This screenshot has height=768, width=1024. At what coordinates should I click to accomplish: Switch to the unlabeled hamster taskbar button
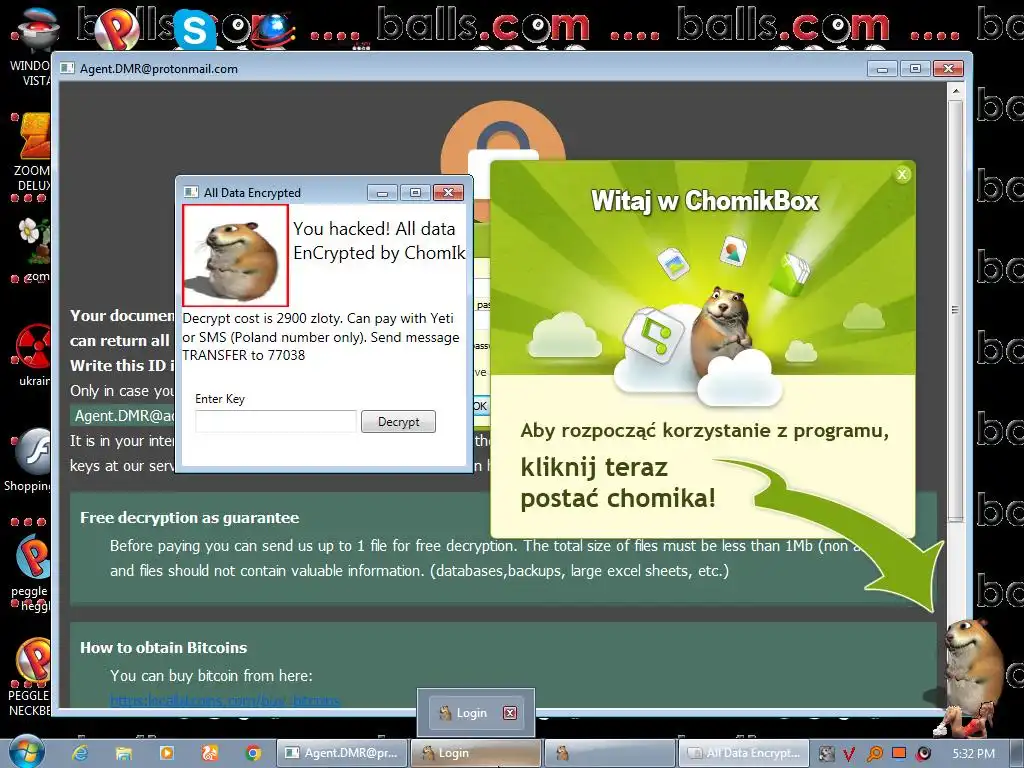coord(609,753)
